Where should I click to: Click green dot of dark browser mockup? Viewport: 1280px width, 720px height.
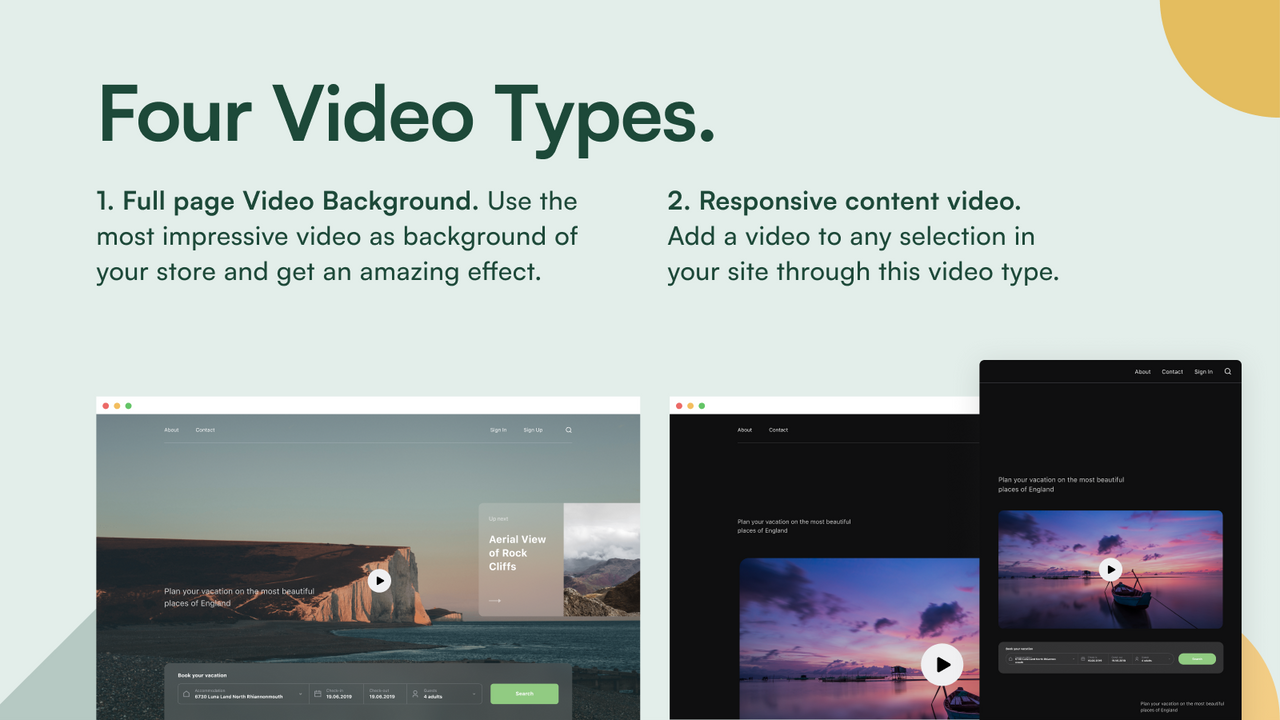point(701,406)
